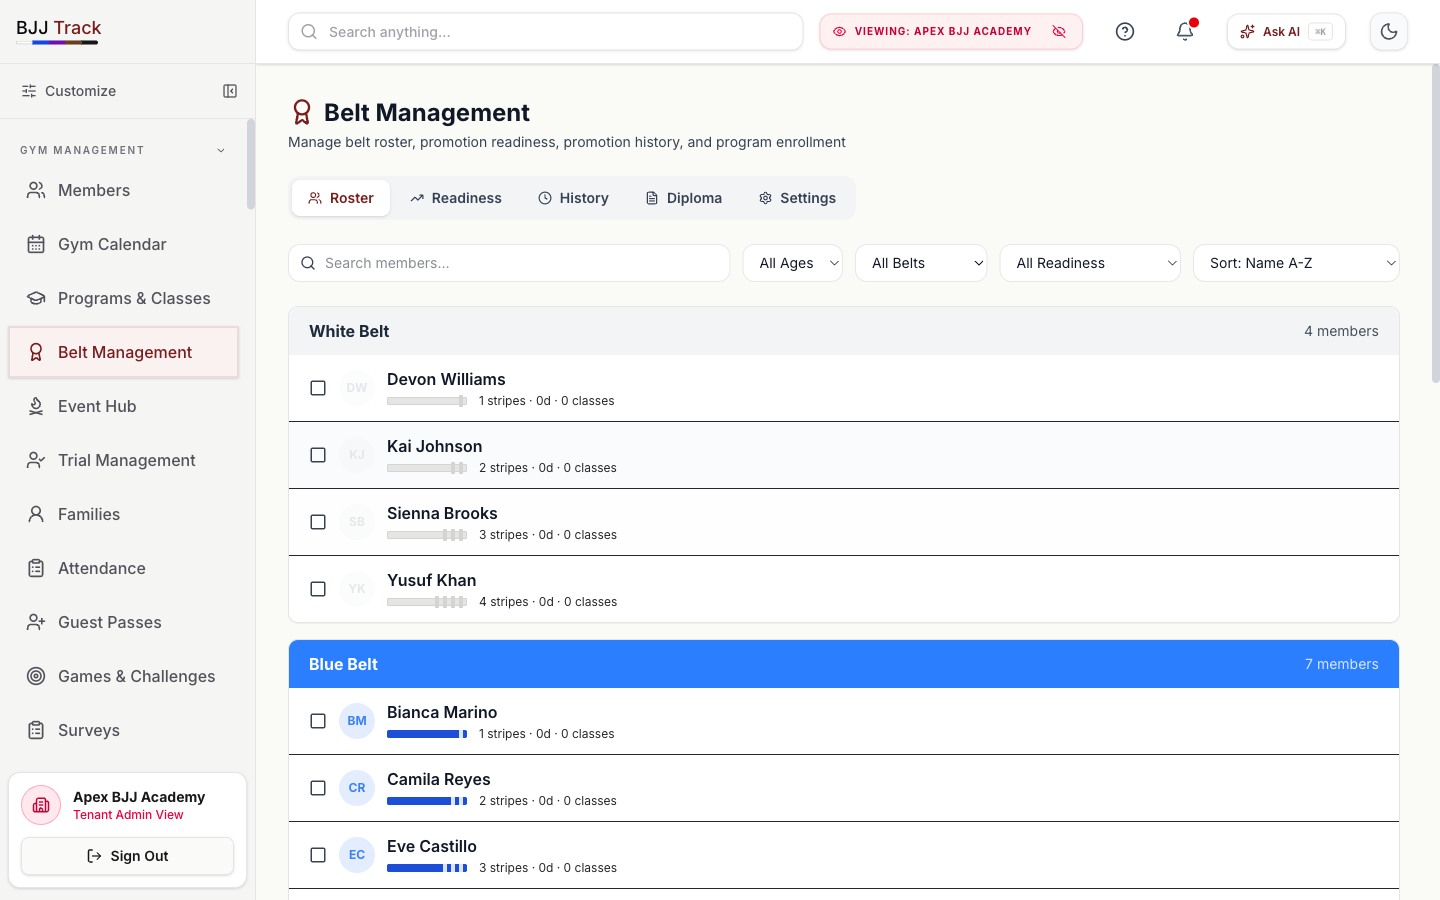
Task: Click the BJJ Track logo
Action: click(59, 30)
